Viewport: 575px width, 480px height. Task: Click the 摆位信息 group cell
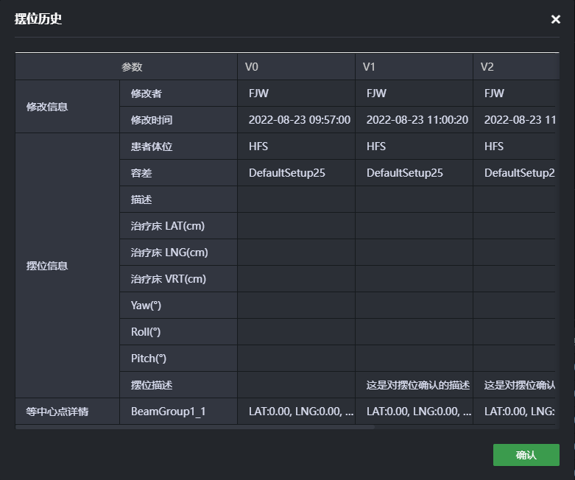point(67,265)
